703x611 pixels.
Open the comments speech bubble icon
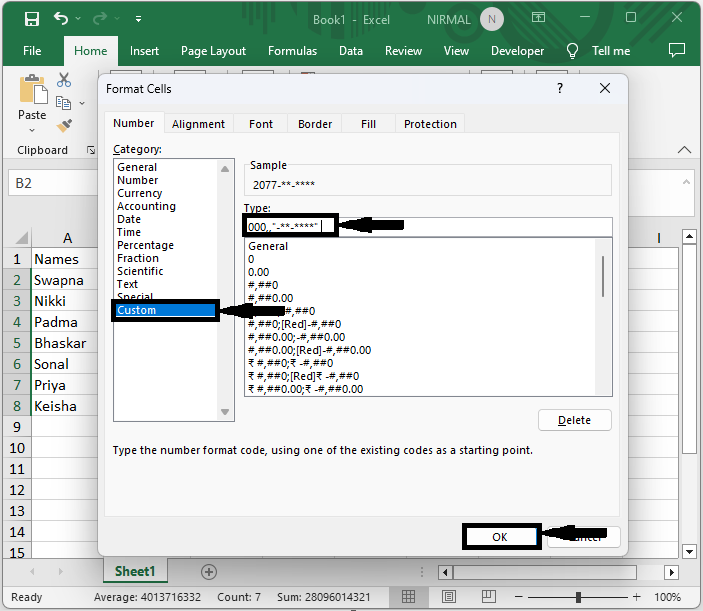coord(677,50)
